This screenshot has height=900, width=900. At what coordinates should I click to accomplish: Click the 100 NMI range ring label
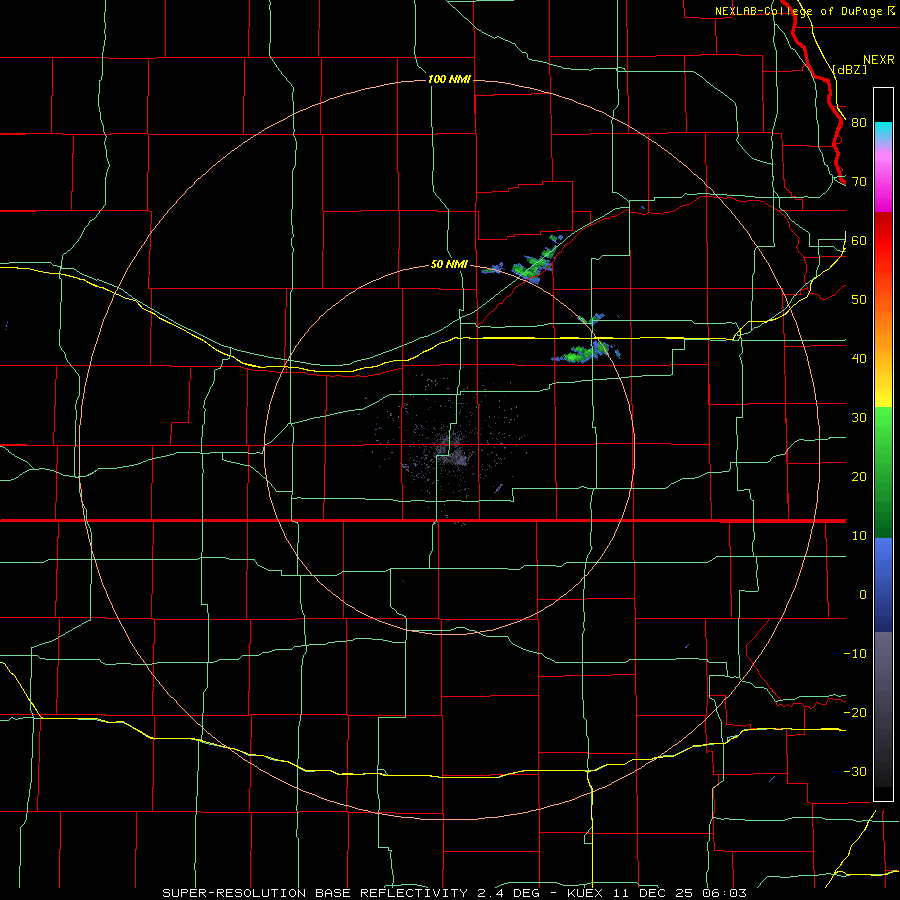449,79
